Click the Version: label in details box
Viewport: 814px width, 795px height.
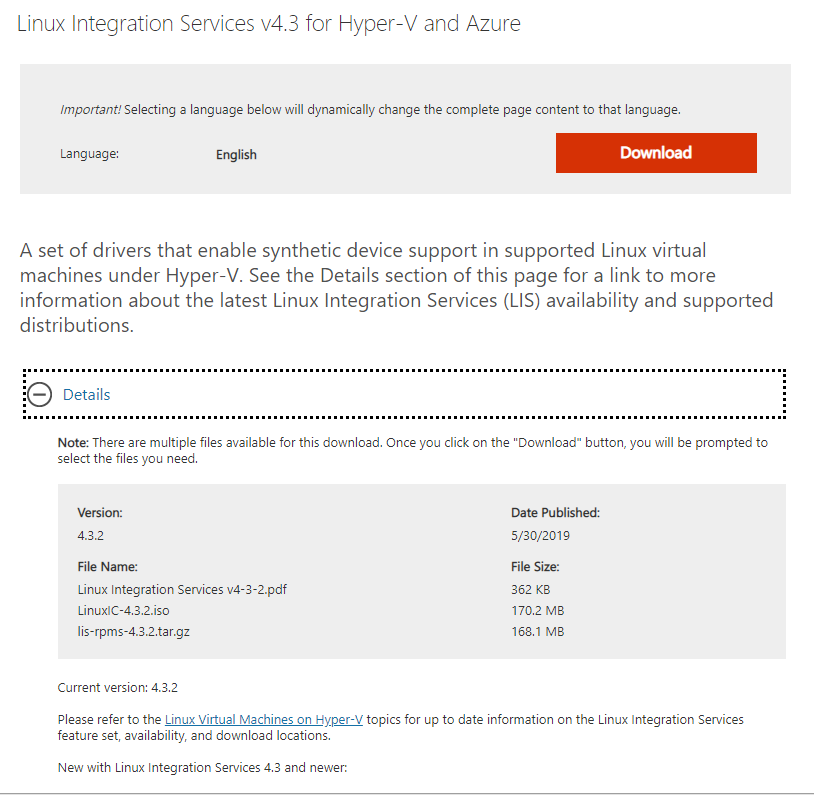tap(100, 513)
